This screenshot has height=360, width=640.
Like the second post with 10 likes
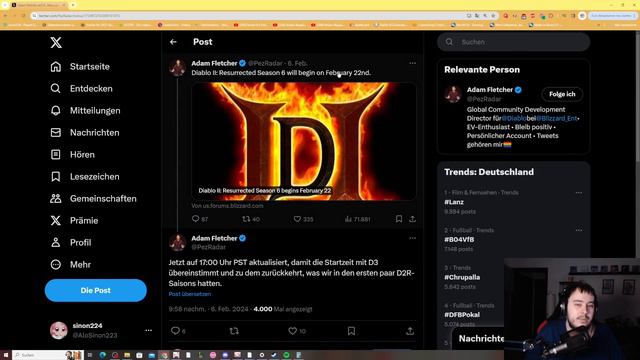tap(297, 331)
